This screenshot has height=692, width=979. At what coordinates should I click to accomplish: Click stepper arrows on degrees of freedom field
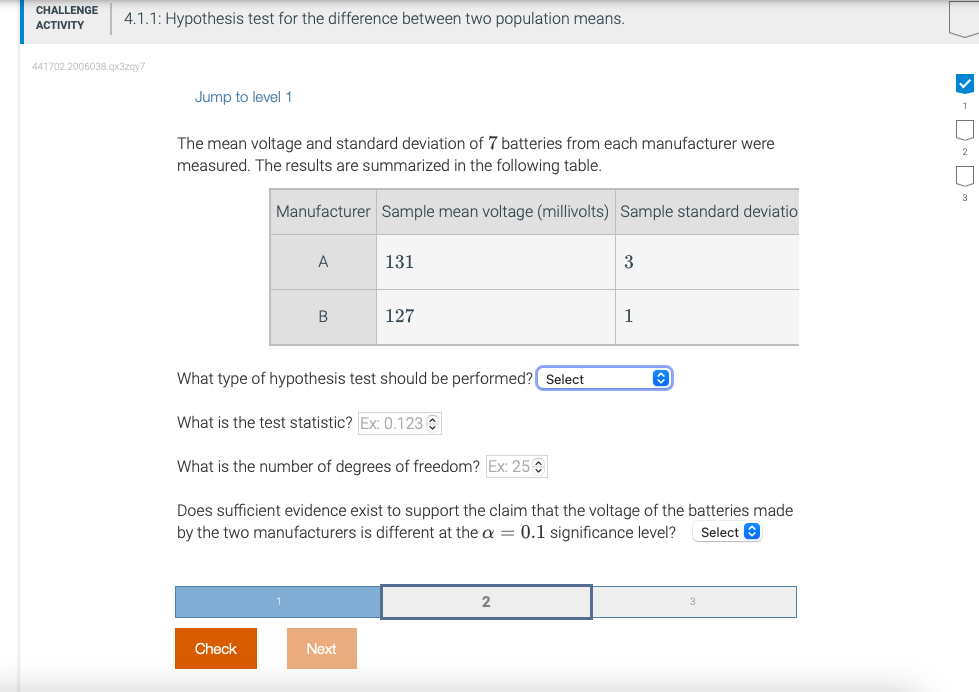(x=536, y=466)
